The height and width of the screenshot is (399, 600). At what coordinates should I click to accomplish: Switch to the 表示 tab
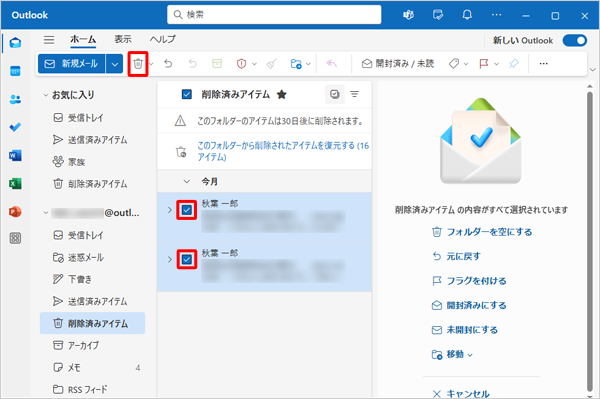click(123, 39)
